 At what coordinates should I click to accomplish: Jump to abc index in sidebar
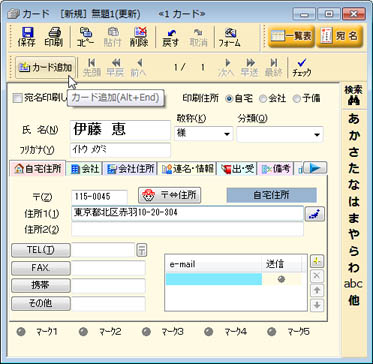[353, 284]
